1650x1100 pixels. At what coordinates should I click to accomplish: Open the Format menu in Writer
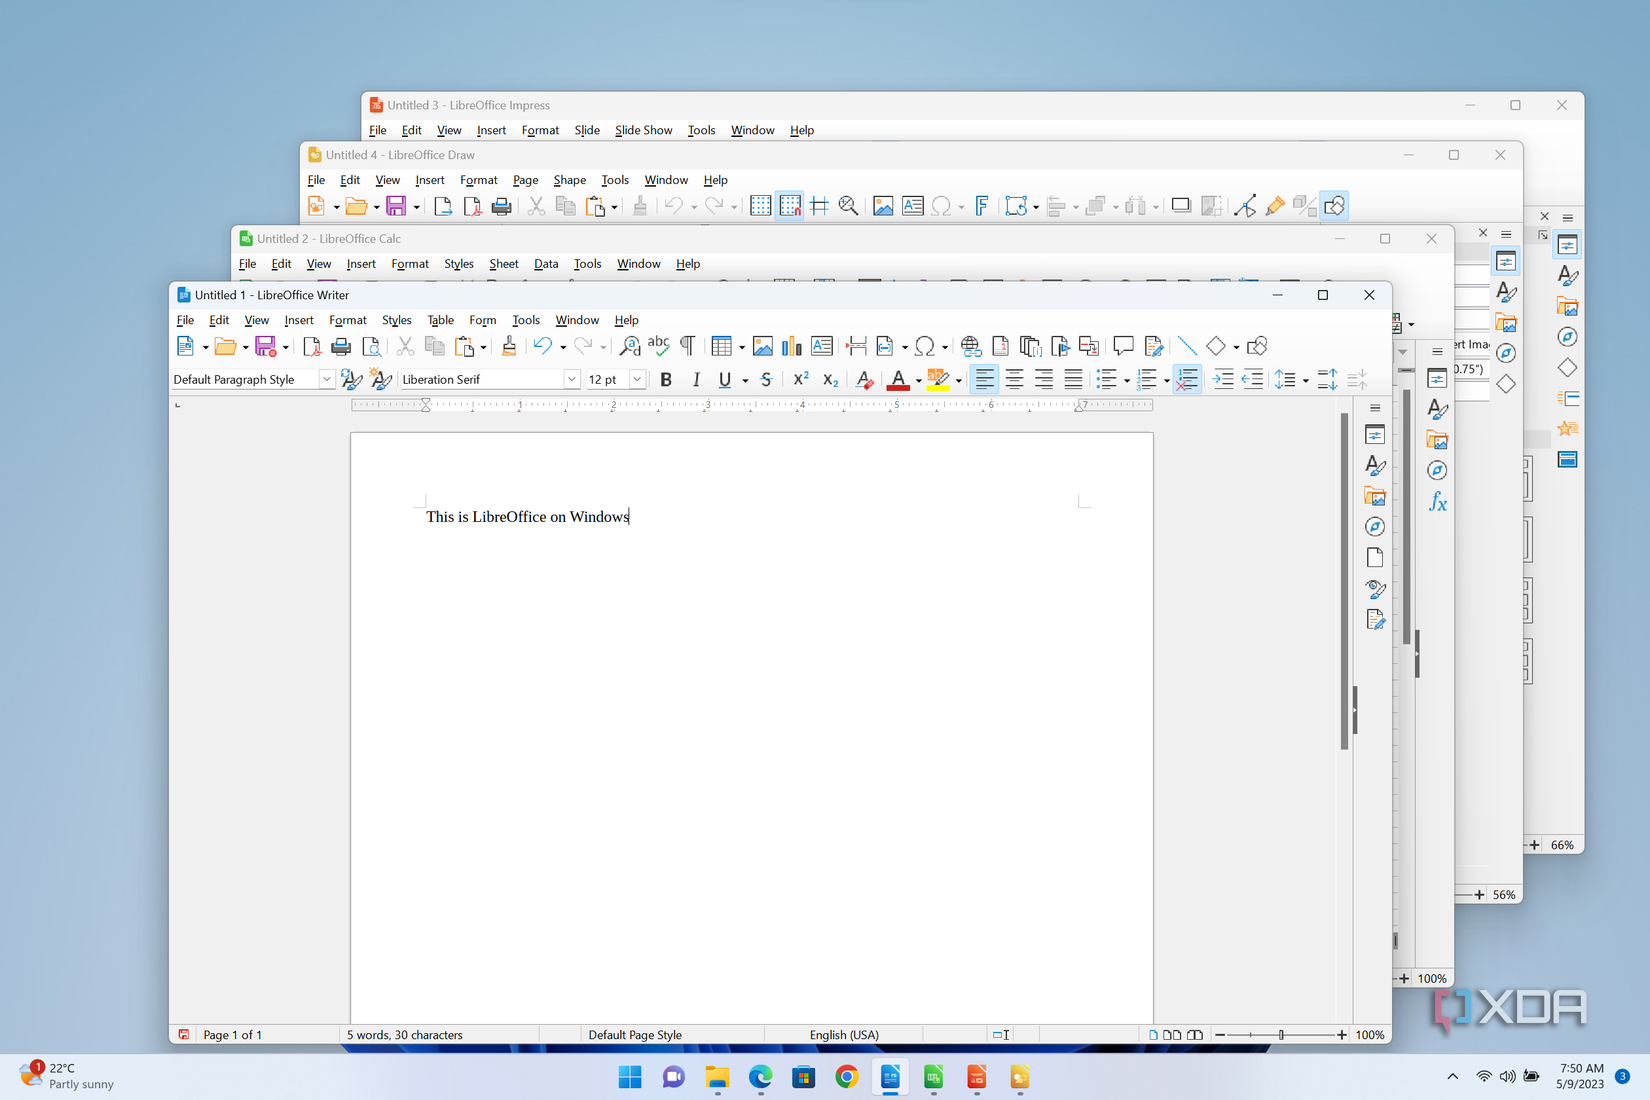[347, 320]
